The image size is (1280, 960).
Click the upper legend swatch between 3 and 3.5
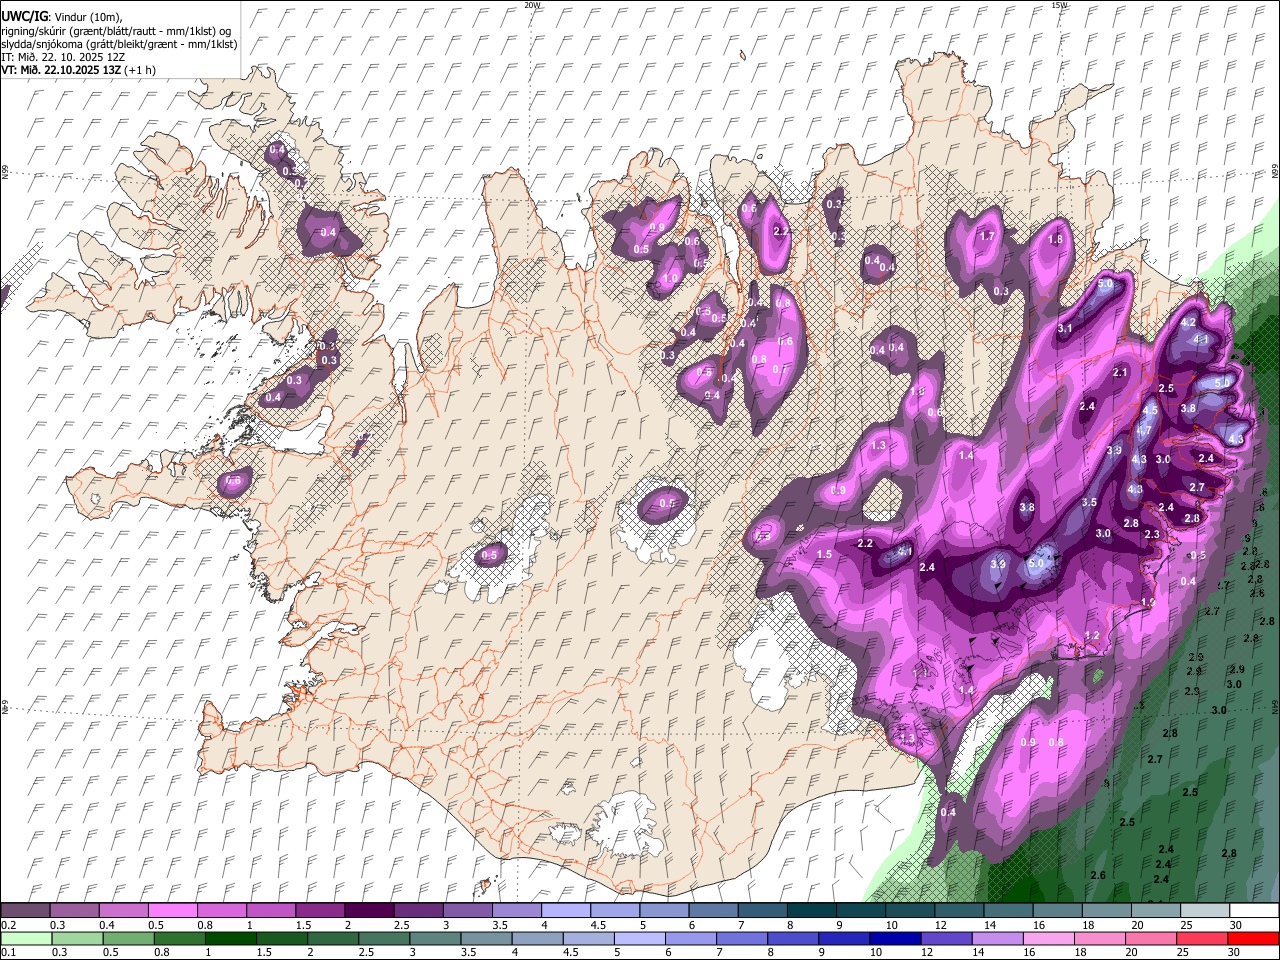click(466, 911)
